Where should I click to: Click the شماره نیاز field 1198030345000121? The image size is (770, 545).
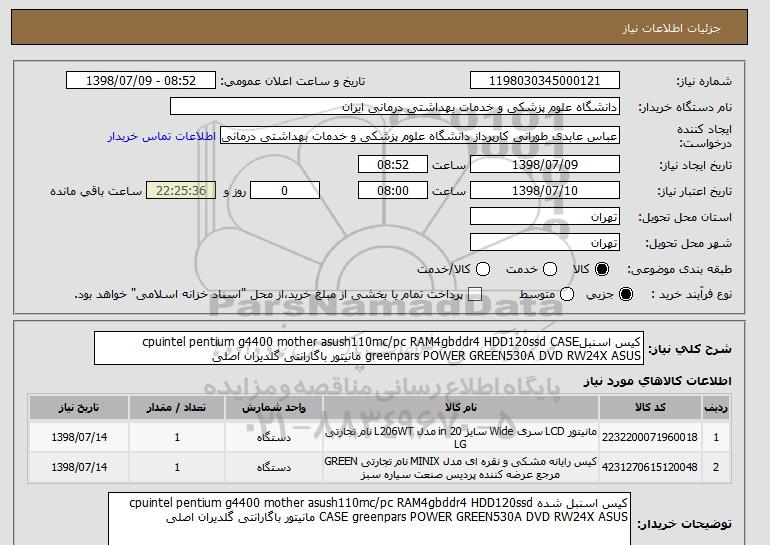pyautogui.click(x=545, y=81)
